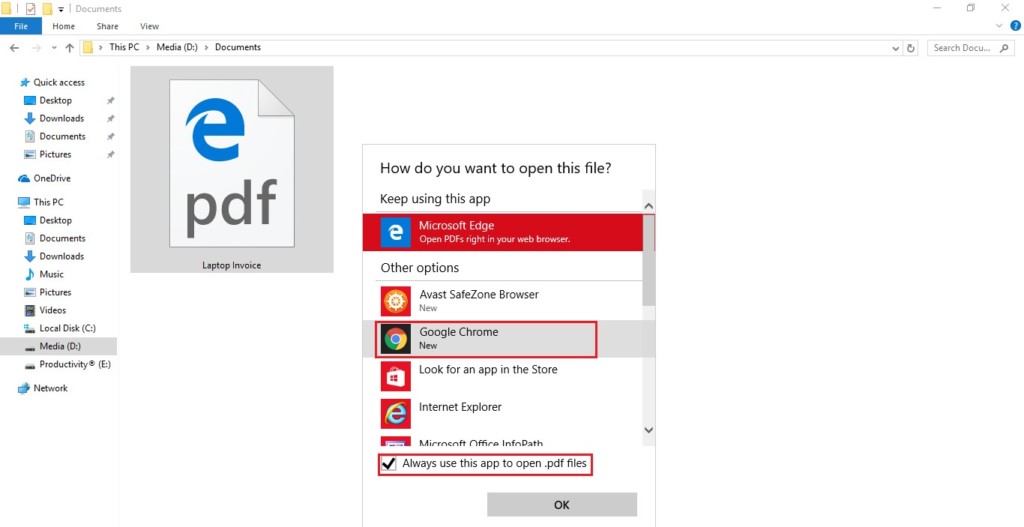Click the OK button

(x=562, y=505)
